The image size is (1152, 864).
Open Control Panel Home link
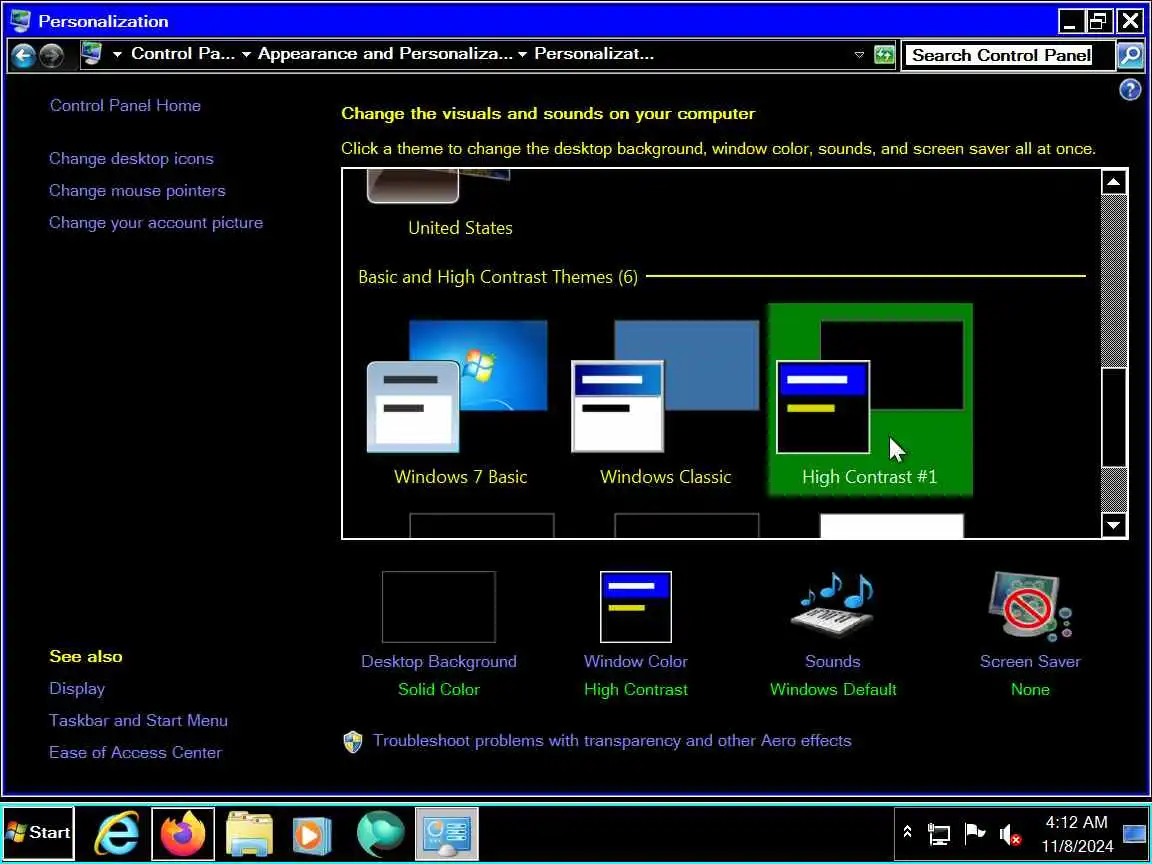[x=125, y=105]
